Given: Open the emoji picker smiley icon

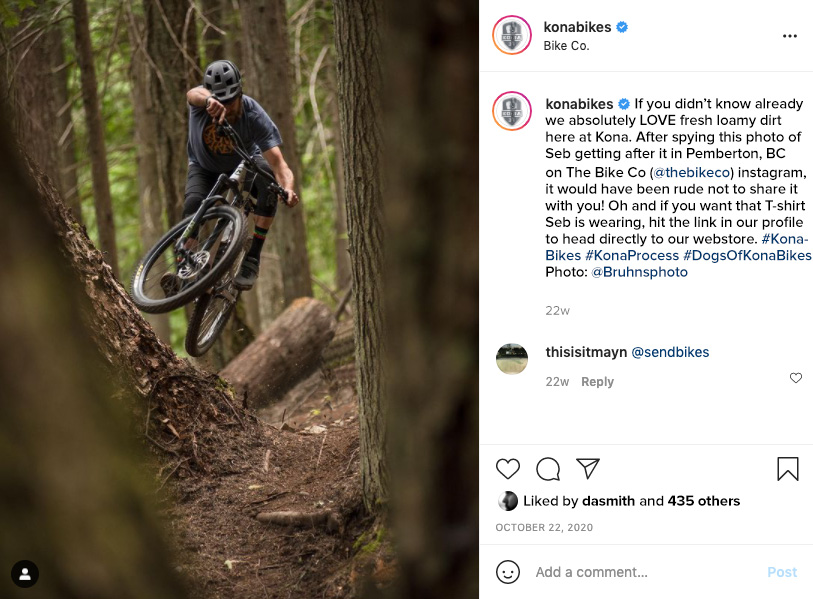Looking at the screenshot, I should tap(508, 572).
